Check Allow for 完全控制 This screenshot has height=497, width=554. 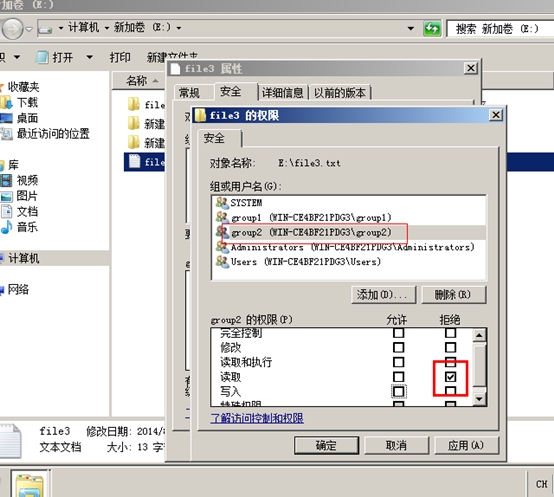[x=399, y=333]
